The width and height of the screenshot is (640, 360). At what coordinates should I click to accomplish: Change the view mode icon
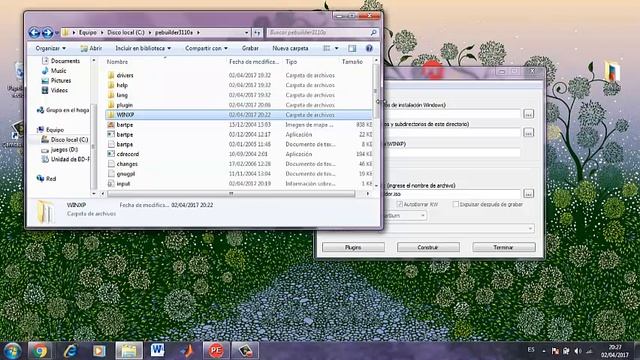327,48
